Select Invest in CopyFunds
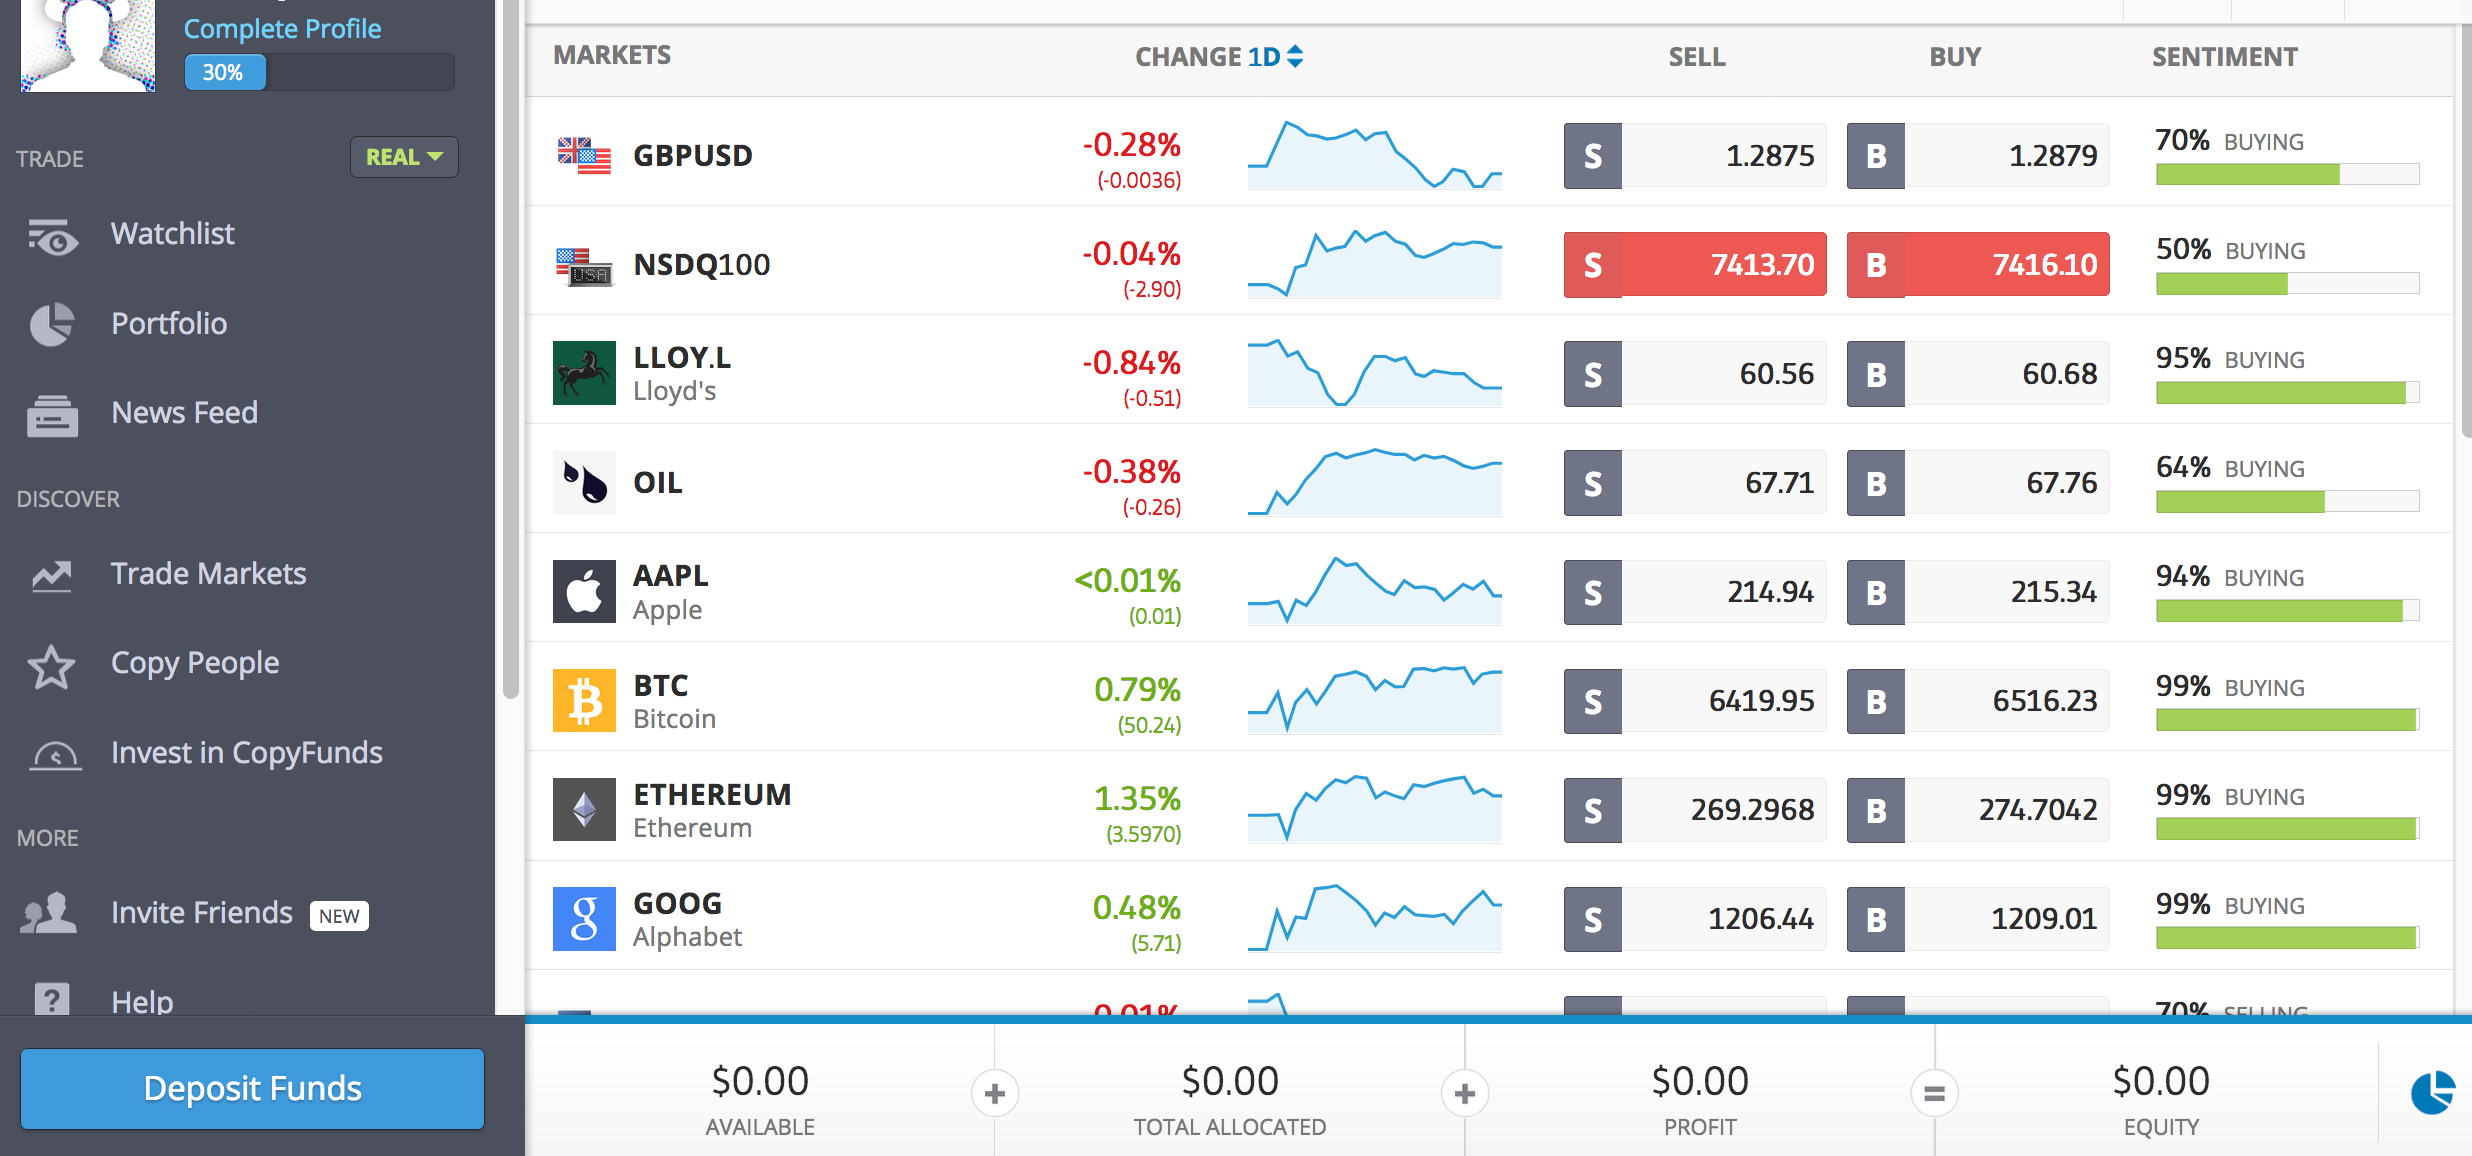This screenshot has height=1156, width=2472. 247,753
